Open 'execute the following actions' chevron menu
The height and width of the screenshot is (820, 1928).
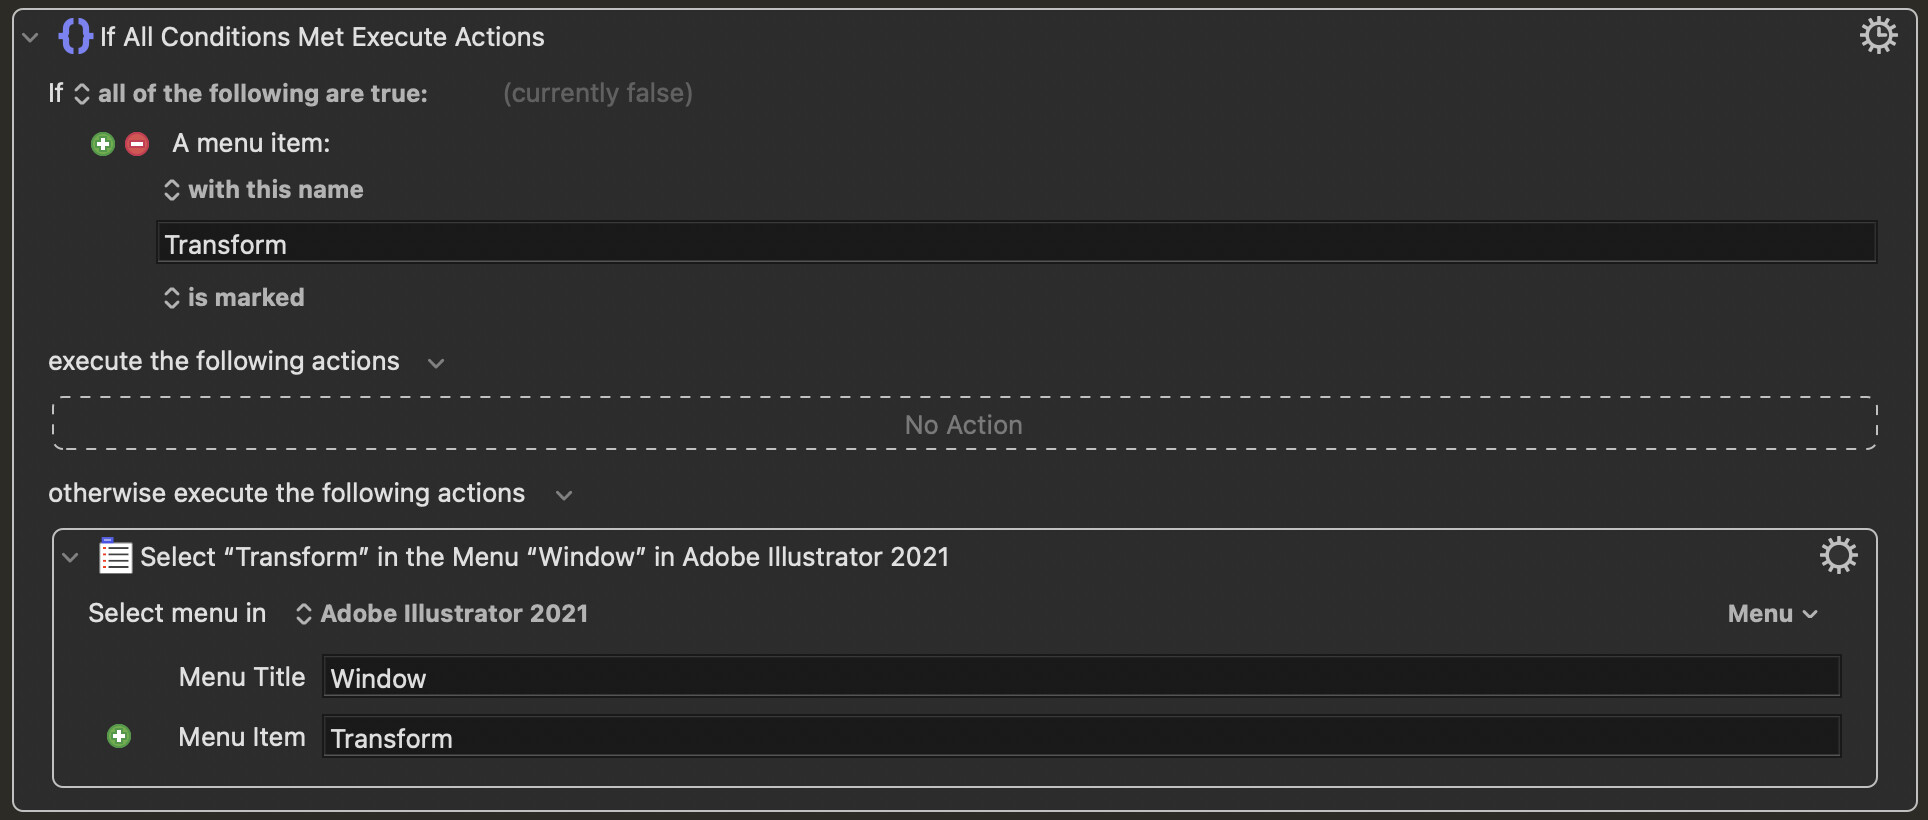point(436,363)
